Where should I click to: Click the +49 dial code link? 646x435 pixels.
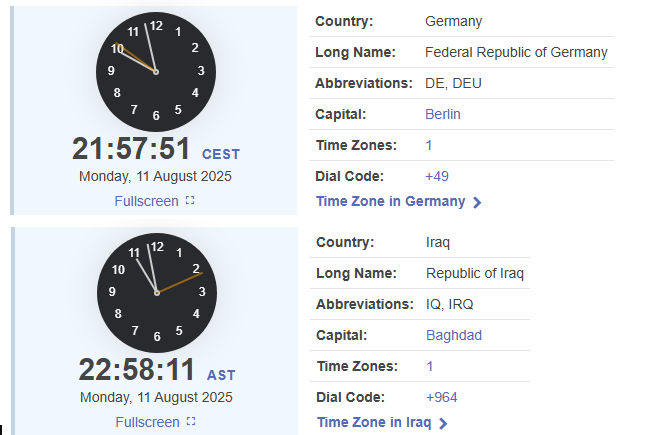437,176
